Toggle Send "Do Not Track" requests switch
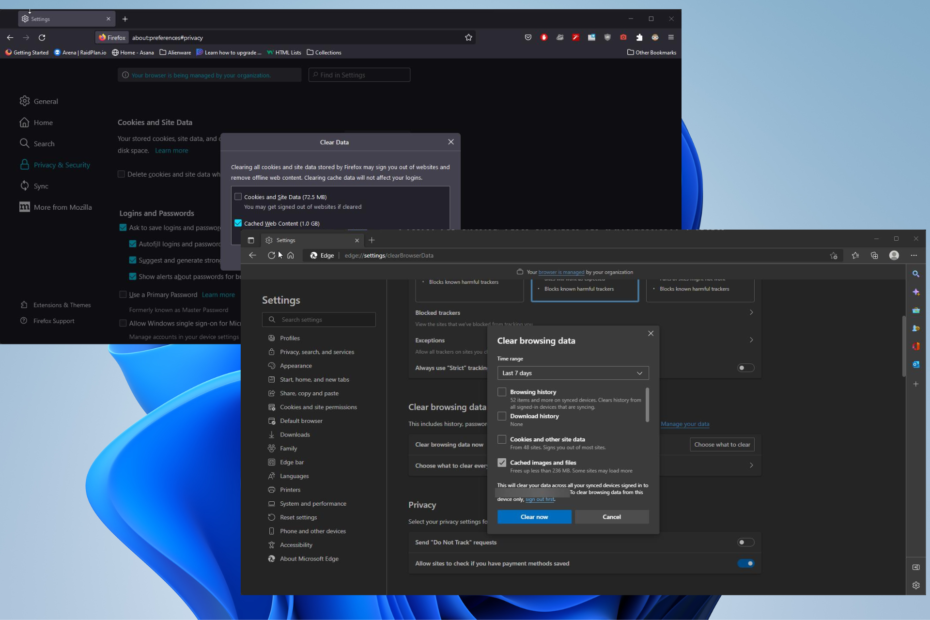930x620 pixels. click(745, 542)
